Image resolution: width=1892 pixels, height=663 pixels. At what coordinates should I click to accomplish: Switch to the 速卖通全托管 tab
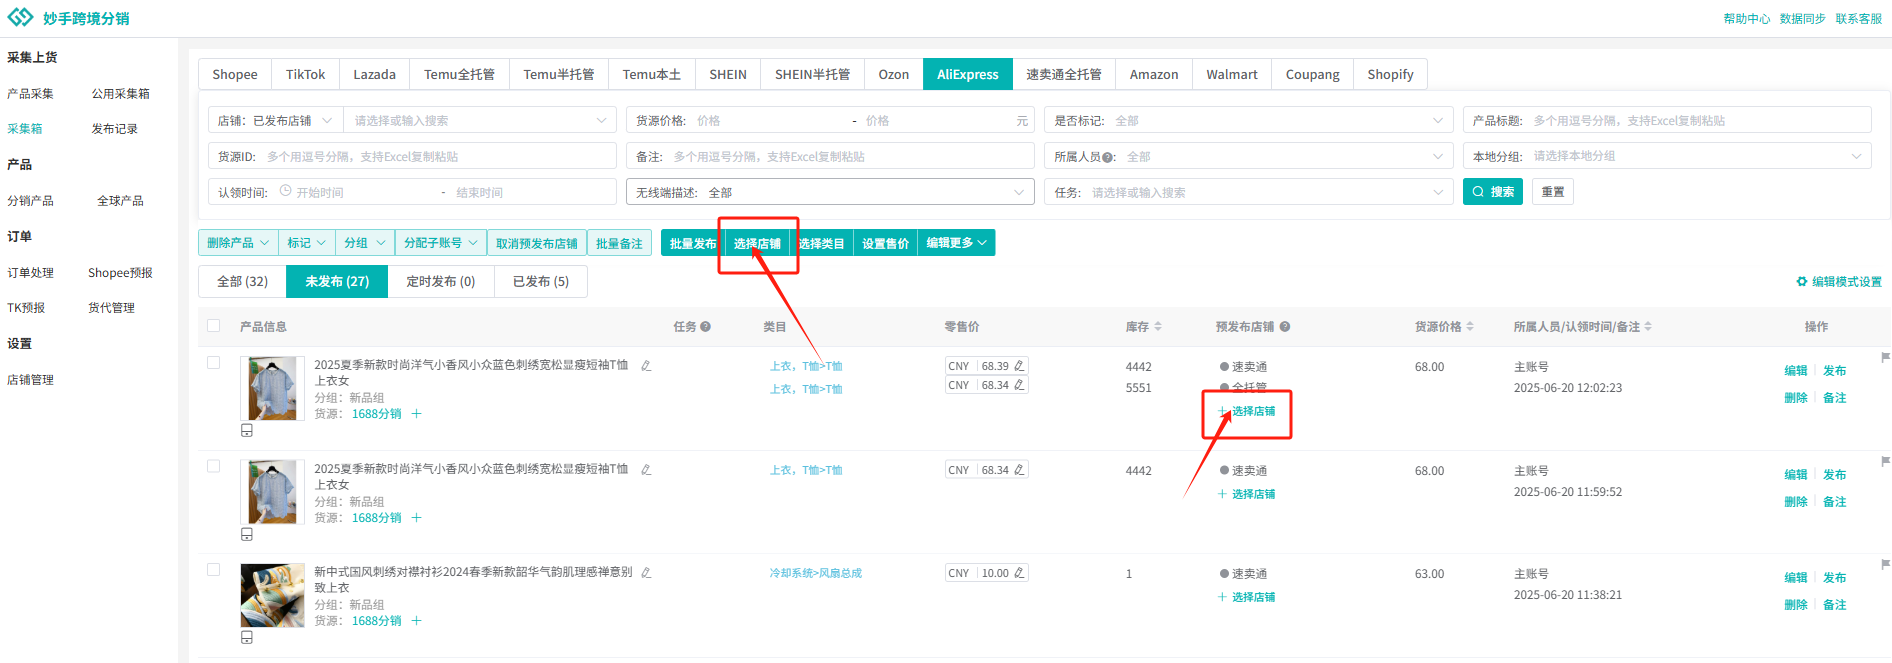(x=1064, y=75)
